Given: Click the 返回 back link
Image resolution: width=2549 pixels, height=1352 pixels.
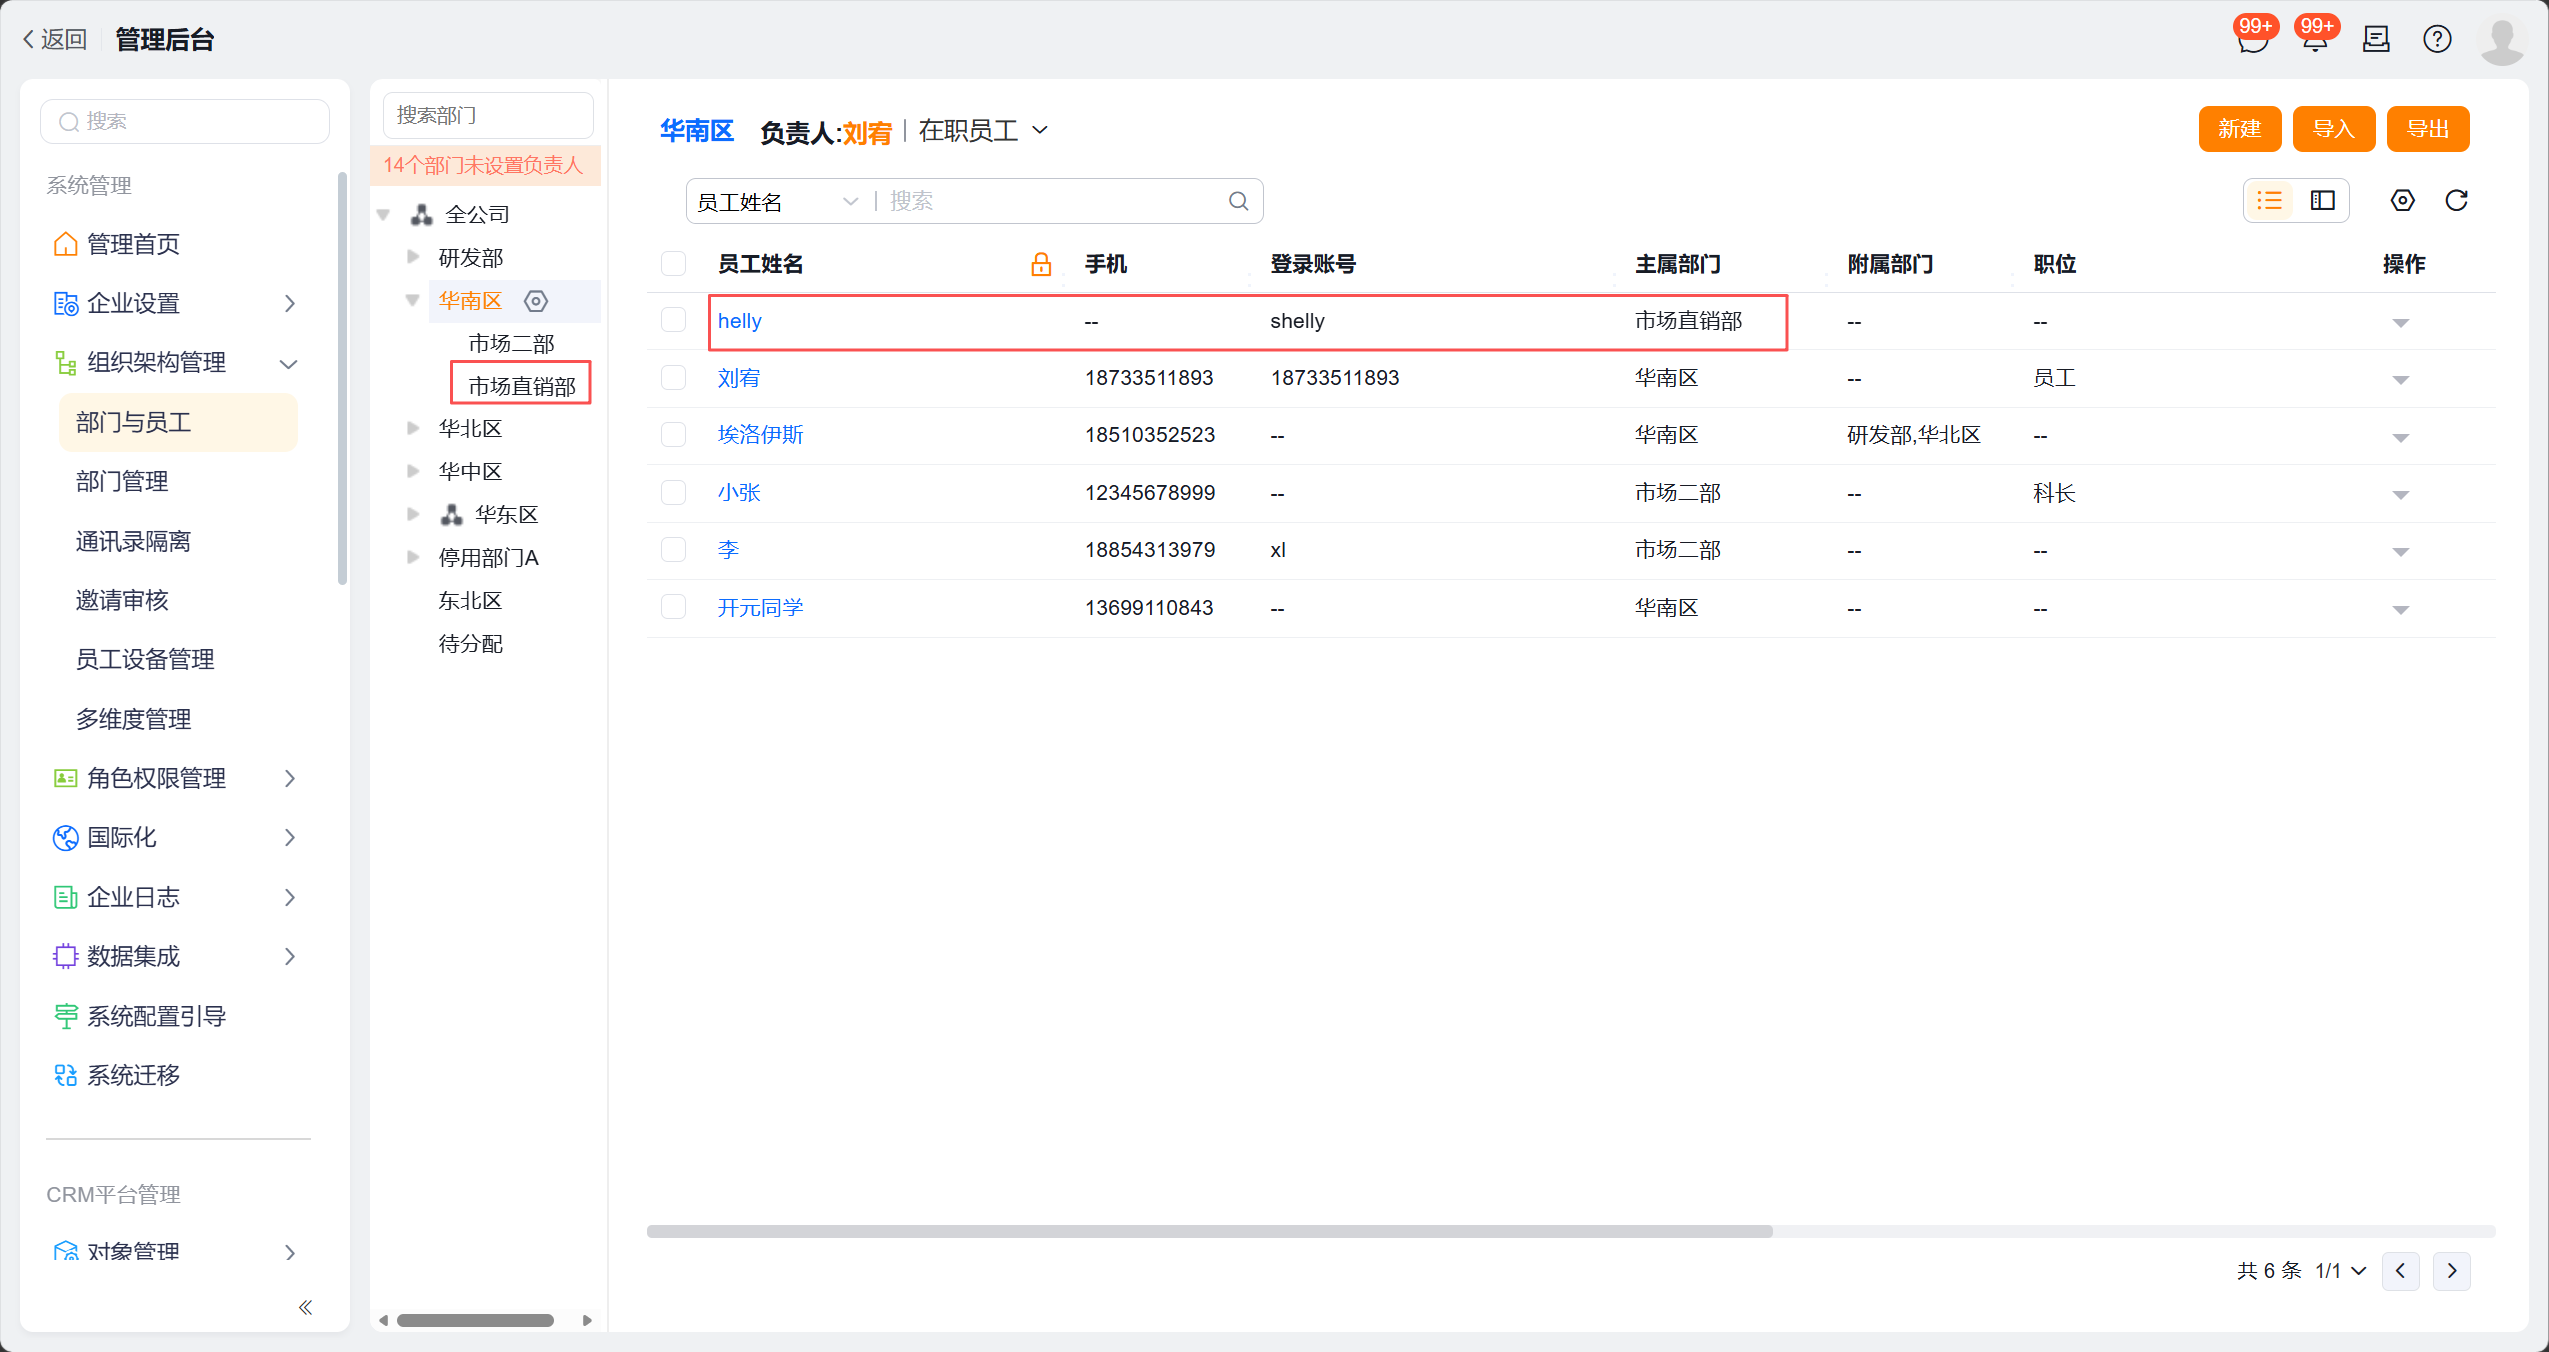Looking at the screenshot, I should pyautogui.click(x=55, y=39).
